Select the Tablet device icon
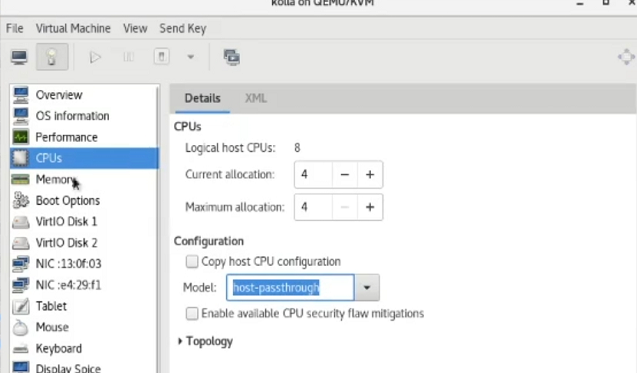This screenshot has width=637, height=373. (20, 306)
